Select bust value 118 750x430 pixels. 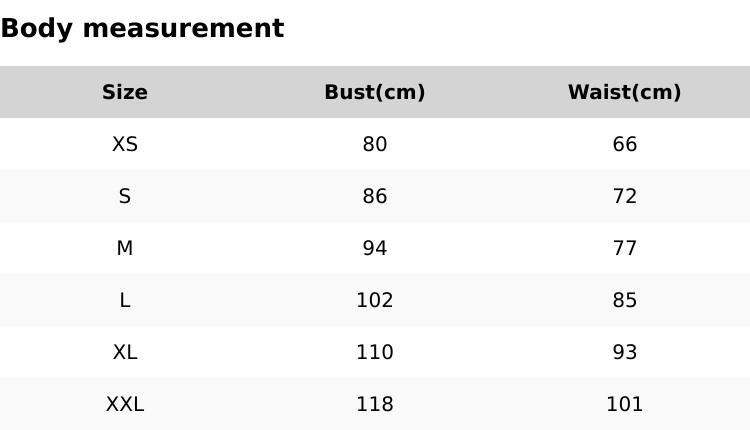[x=375, y=405]
